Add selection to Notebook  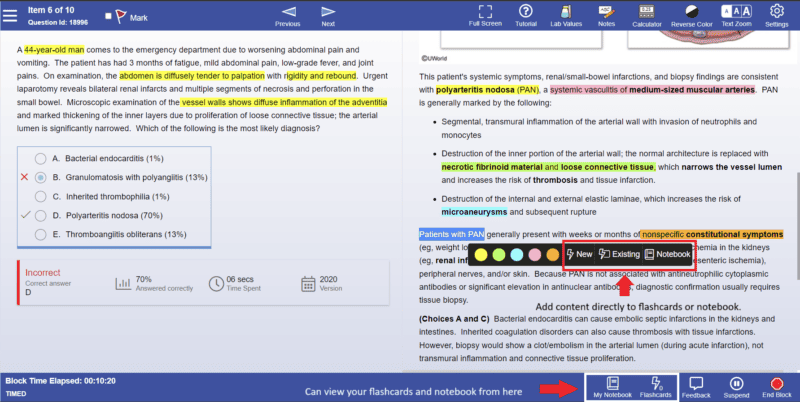click(x=667, y=254)
